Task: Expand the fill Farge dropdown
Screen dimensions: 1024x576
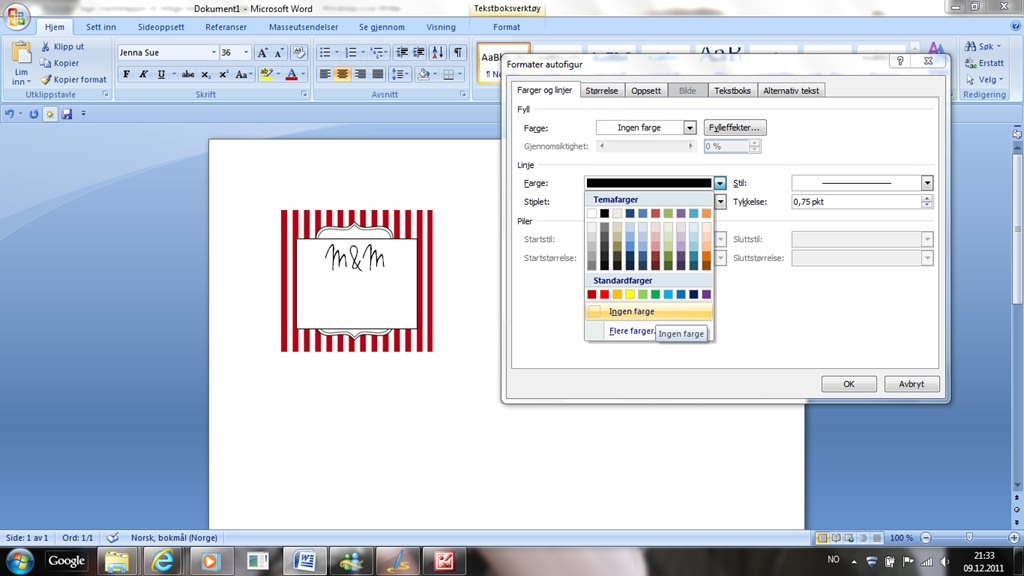Action: coord(690,128)
